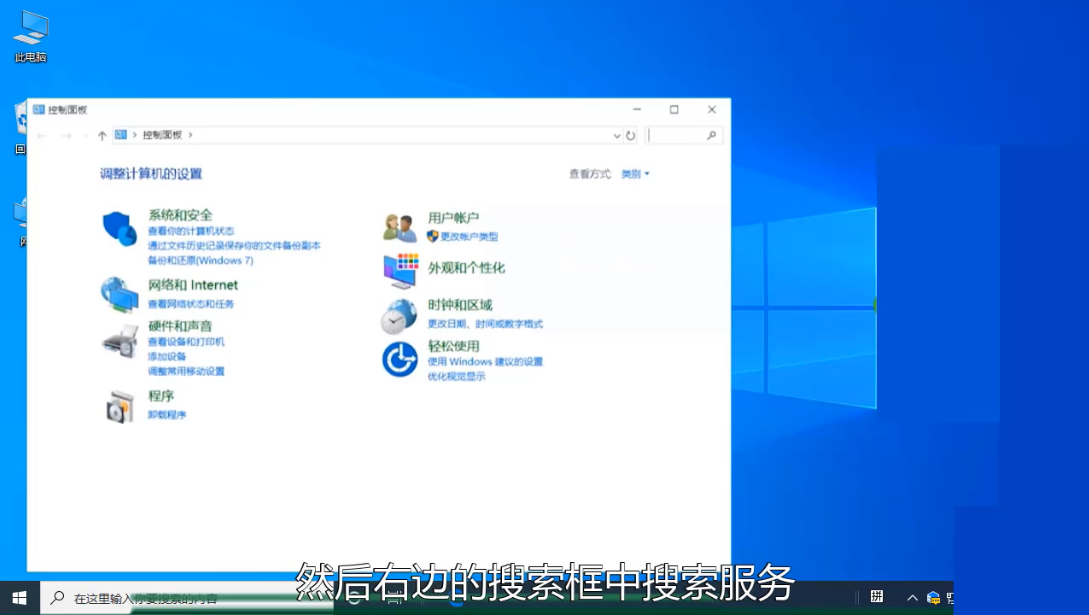Viewport: 1089px width, 615px height.
Task: Open the Windows Start button
Action: (19, 597)
